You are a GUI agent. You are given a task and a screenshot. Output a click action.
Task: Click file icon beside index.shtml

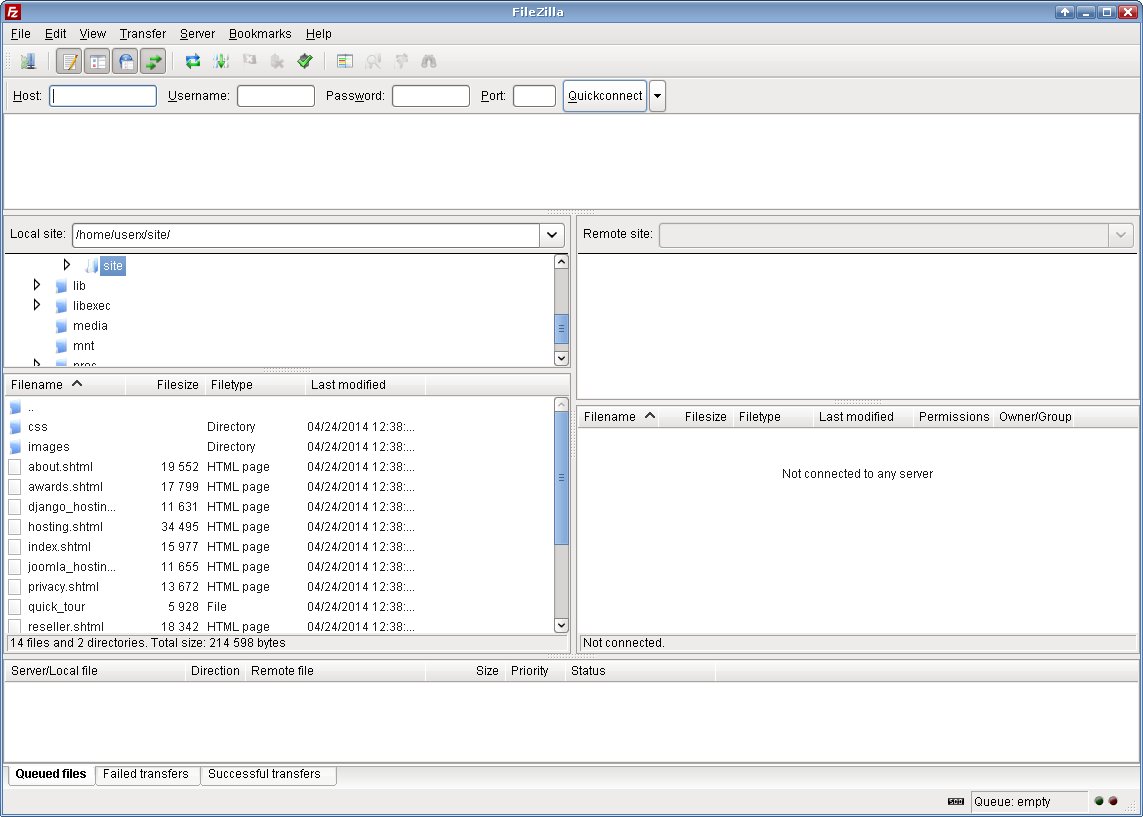click(x=15, y=547)
